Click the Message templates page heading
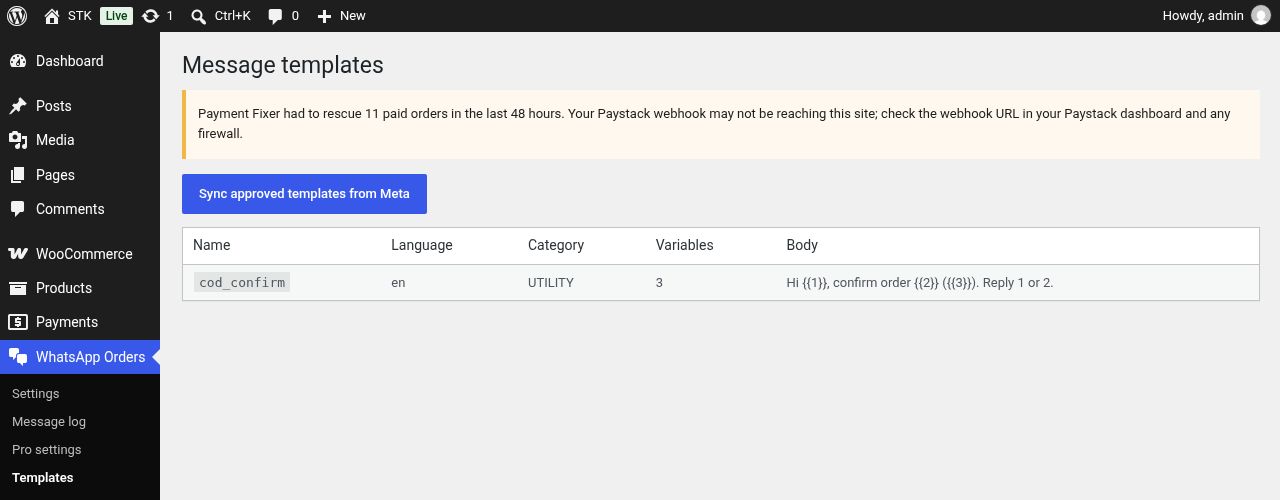This screenshot has height=500, width=1280. coord(283,65)
